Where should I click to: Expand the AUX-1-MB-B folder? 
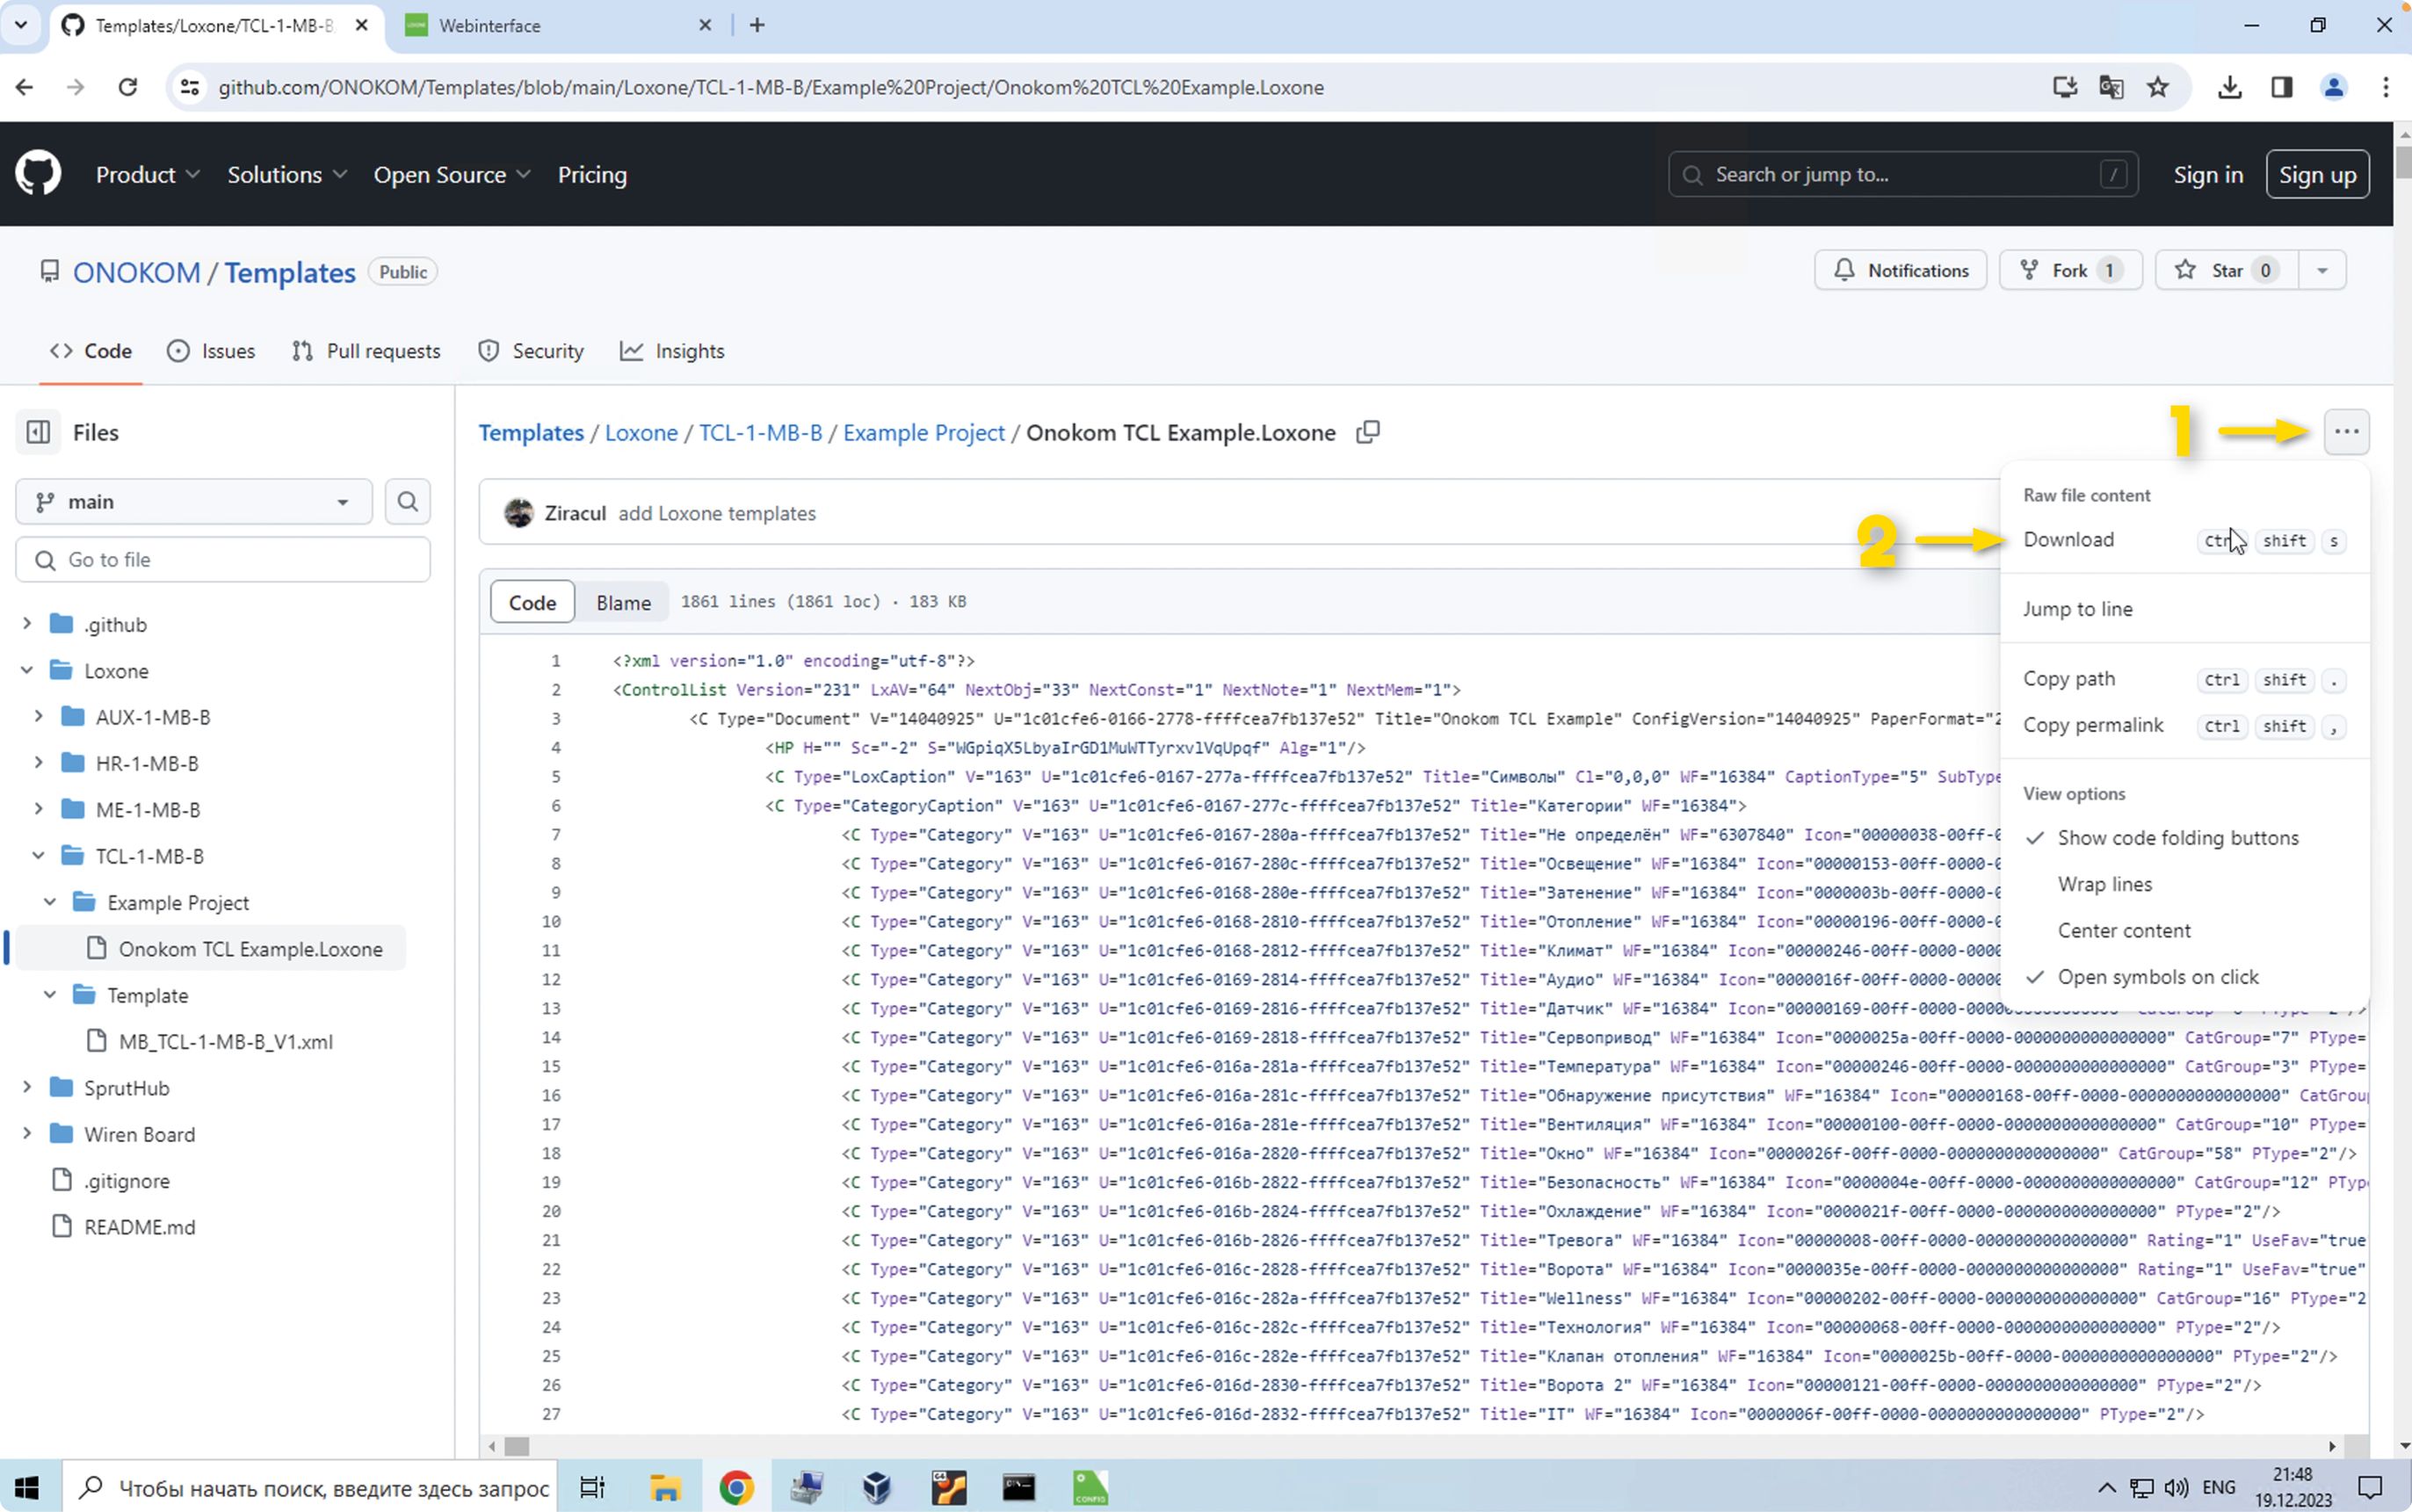click(x=38, y=717)
